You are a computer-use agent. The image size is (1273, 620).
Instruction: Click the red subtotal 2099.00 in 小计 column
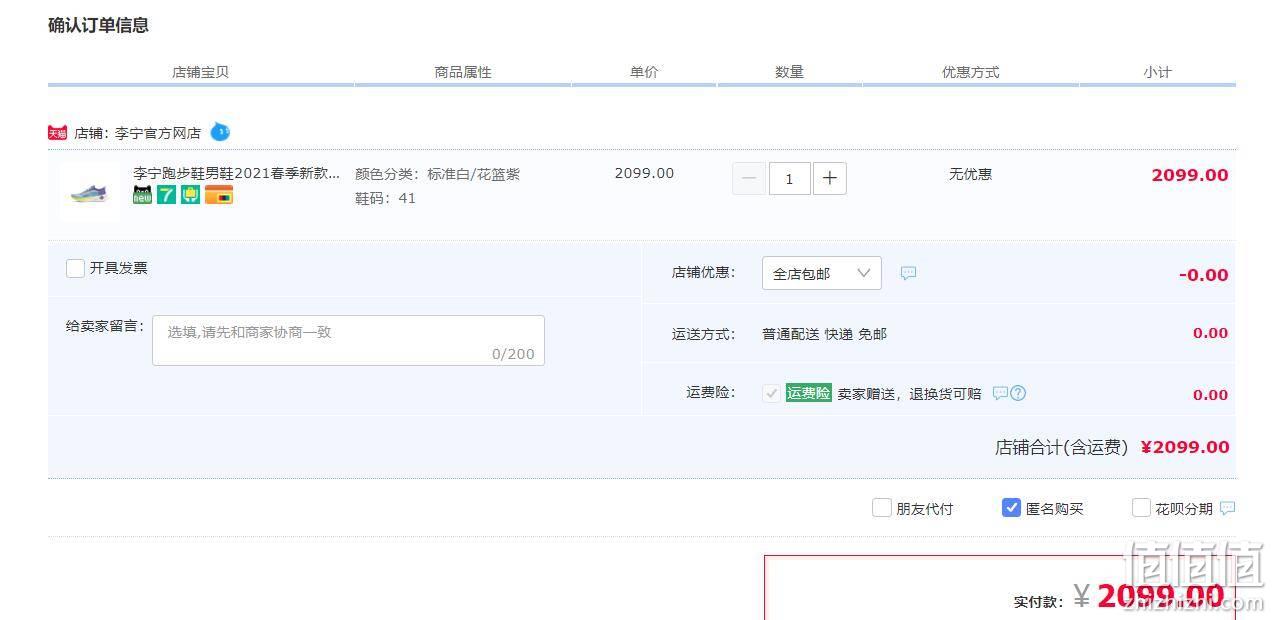1190,175
